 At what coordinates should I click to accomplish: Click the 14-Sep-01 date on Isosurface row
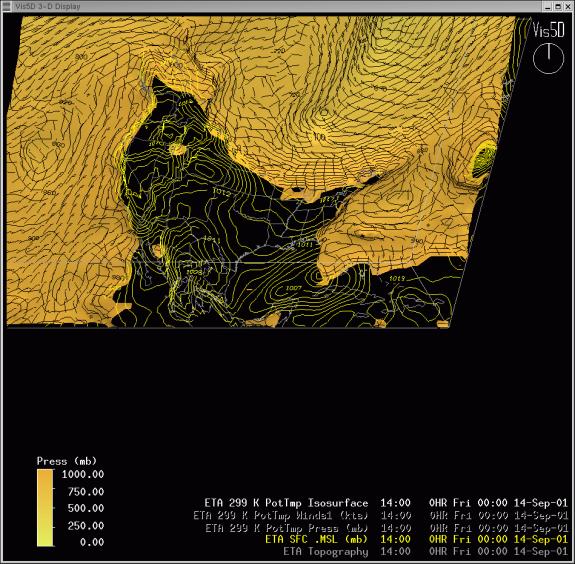pyautogui.click(x=541, y=503)
